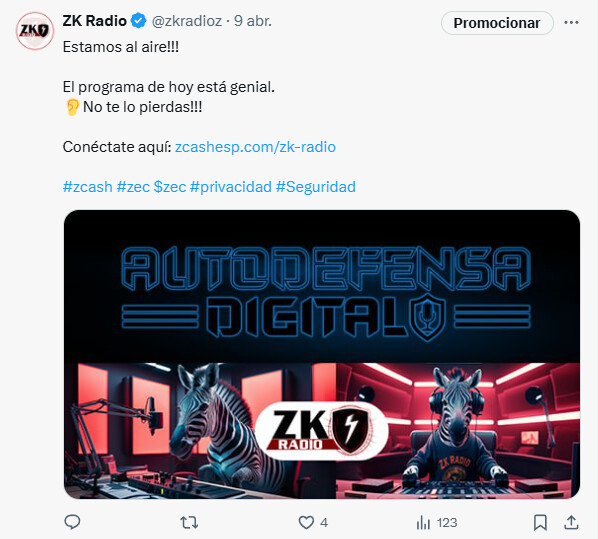The image size is (598, 539).
Task: Open the #Seguridad hashtag
Action: click(x=316, y=187)
